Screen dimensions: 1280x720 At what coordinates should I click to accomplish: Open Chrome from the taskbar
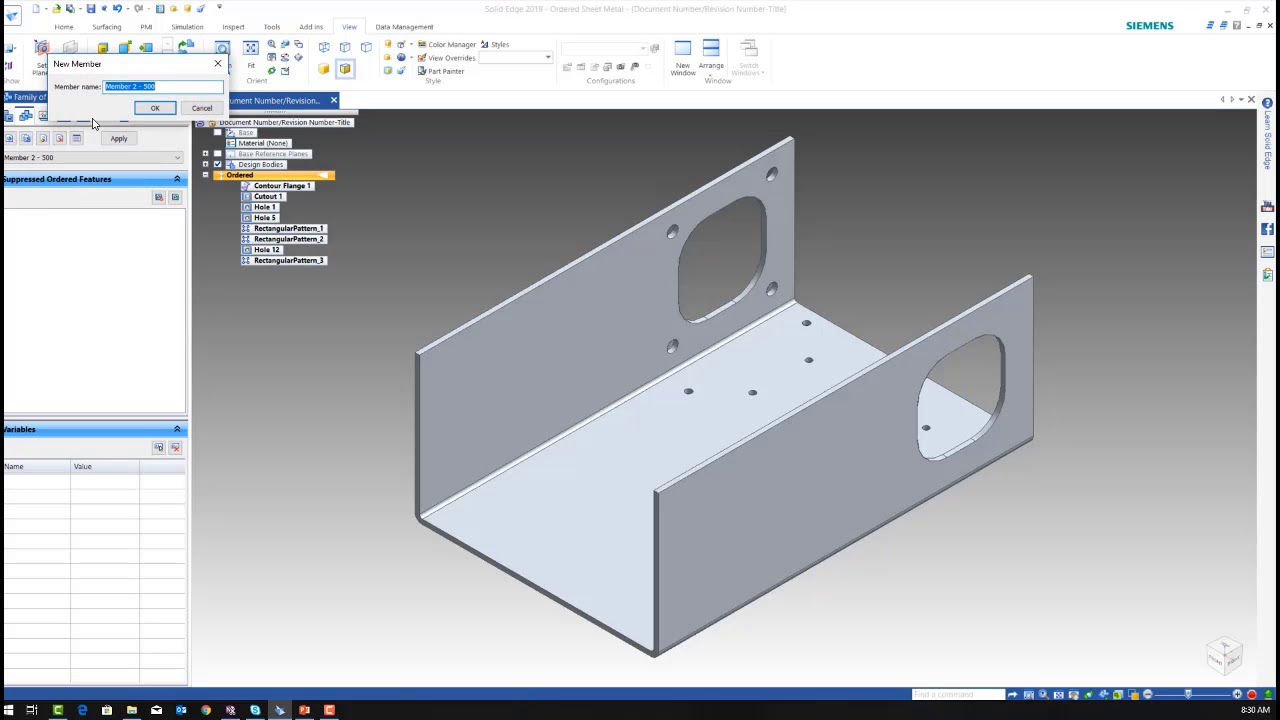pyautogui.click(x=205, y=710)
